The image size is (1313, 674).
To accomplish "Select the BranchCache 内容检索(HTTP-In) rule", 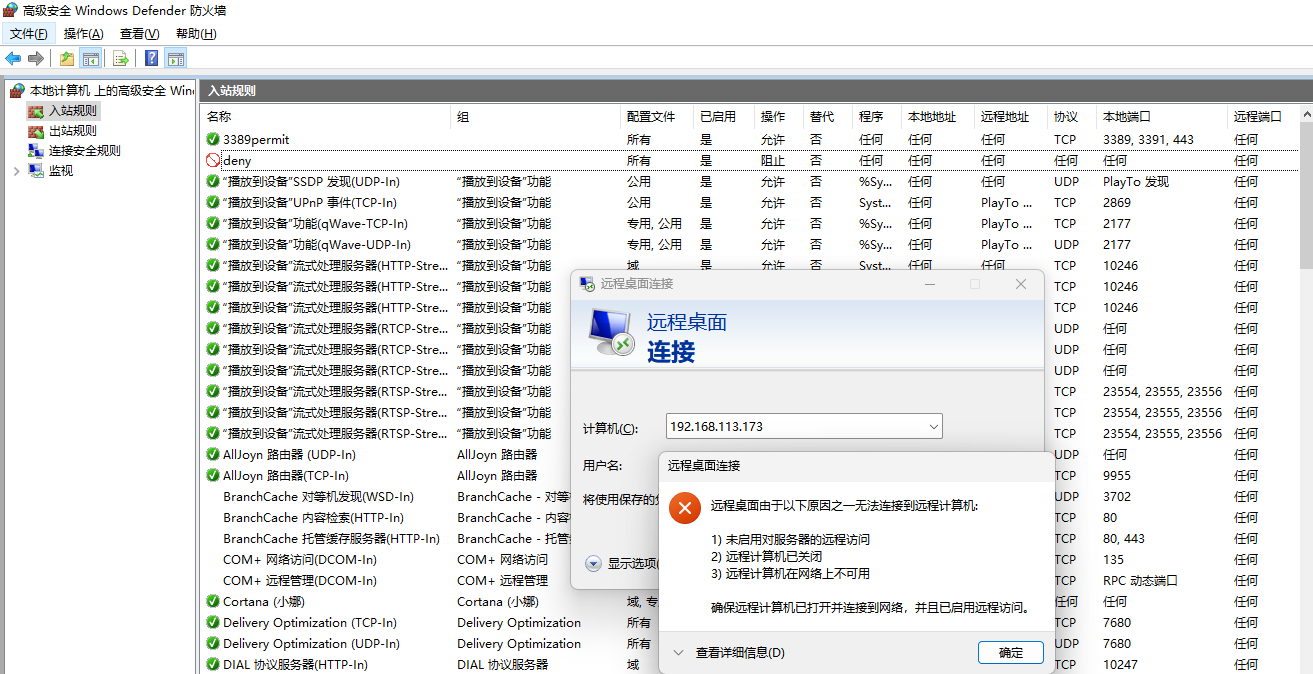I will pos(313,518).
